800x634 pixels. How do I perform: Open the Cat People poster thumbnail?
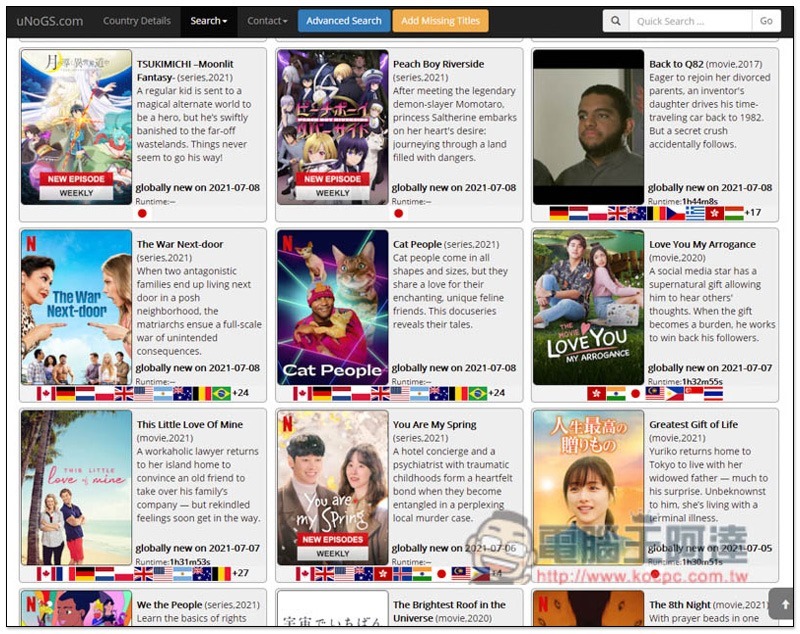tap(333, 307)
